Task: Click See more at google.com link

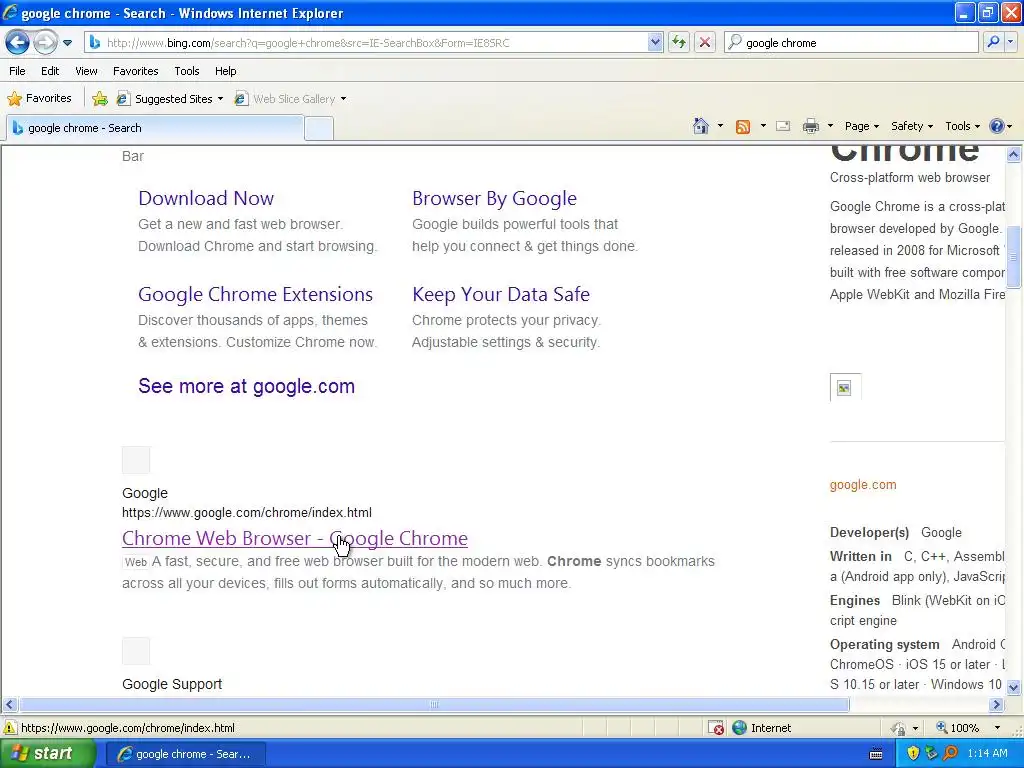Action: [x=247, y=386]
